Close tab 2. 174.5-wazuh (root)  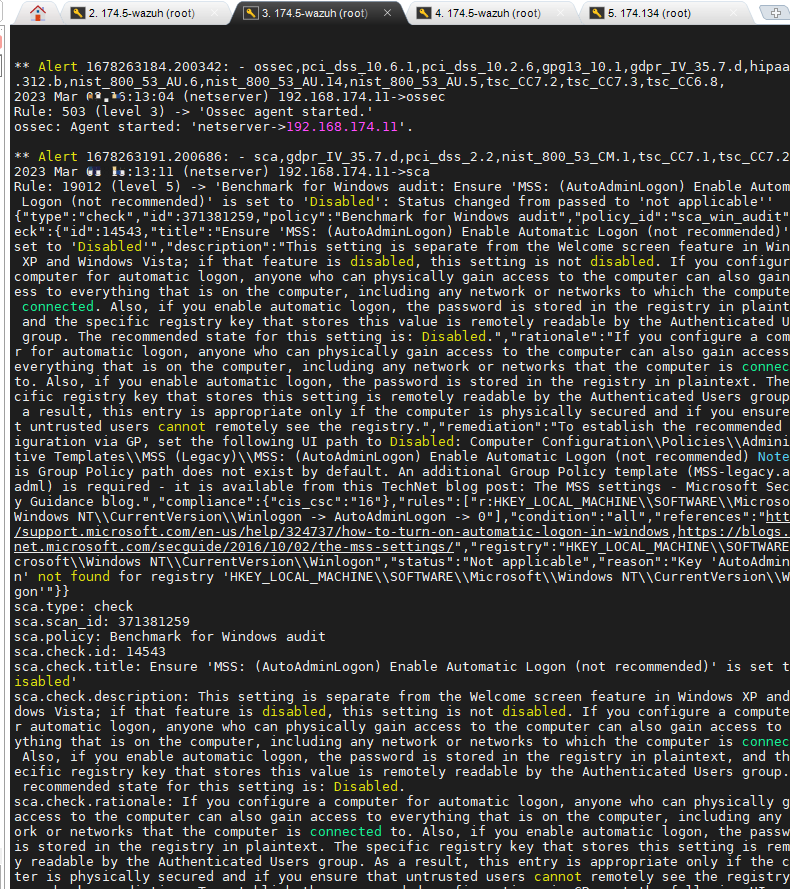click(x=214, y=13)
